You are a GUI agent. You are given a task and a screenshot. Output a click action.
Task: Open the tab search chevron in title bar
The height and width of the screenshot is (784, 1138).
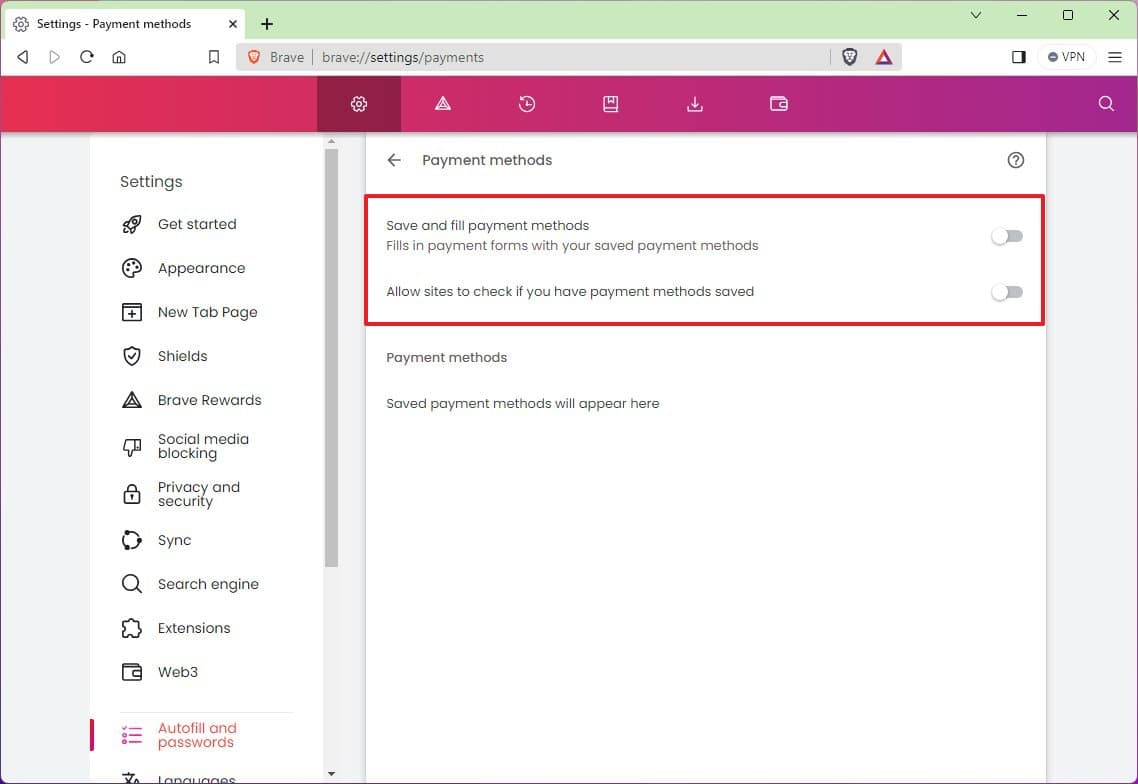[975, 16]
